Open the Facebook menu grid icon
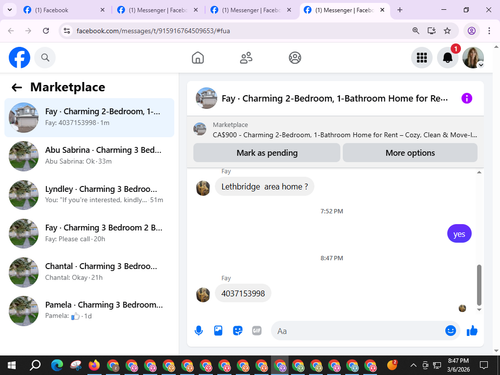500x375 pixels. pyautogui.click(x=422, y=58)
